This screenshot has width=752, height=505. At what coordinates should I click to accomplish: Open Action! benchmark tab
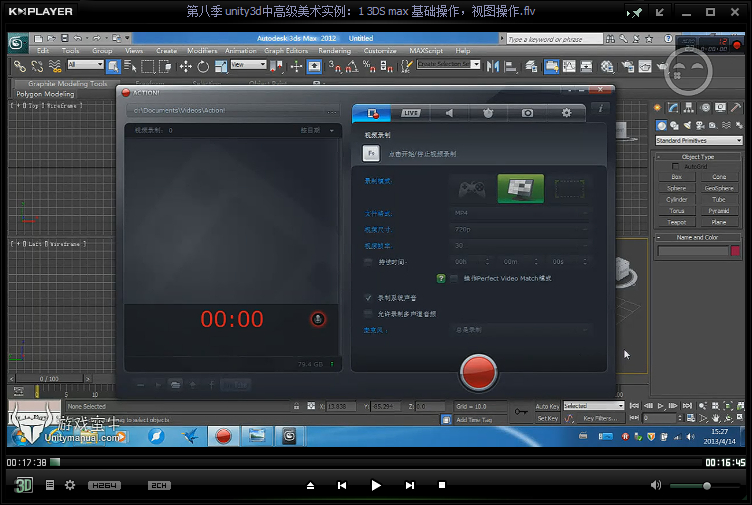tap(488, 113)
